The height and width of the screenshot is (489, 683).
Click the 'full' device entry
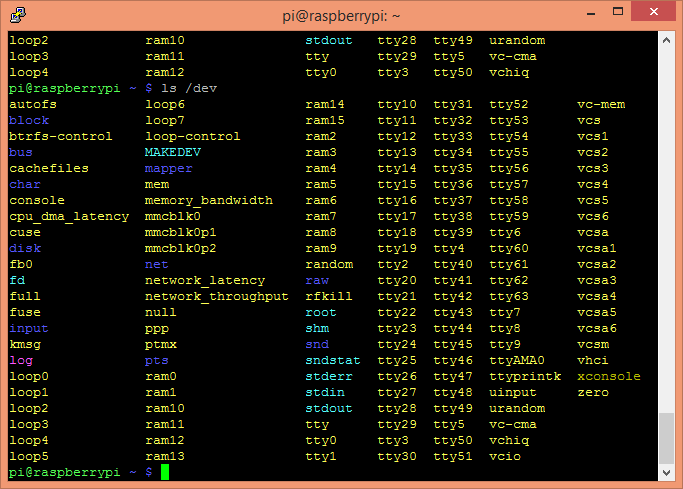(x=25, y=297)
